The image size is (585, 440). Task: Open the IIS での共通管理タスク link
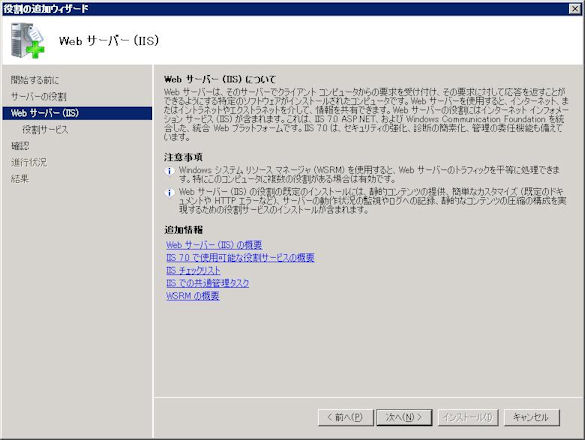pos(207,283)
